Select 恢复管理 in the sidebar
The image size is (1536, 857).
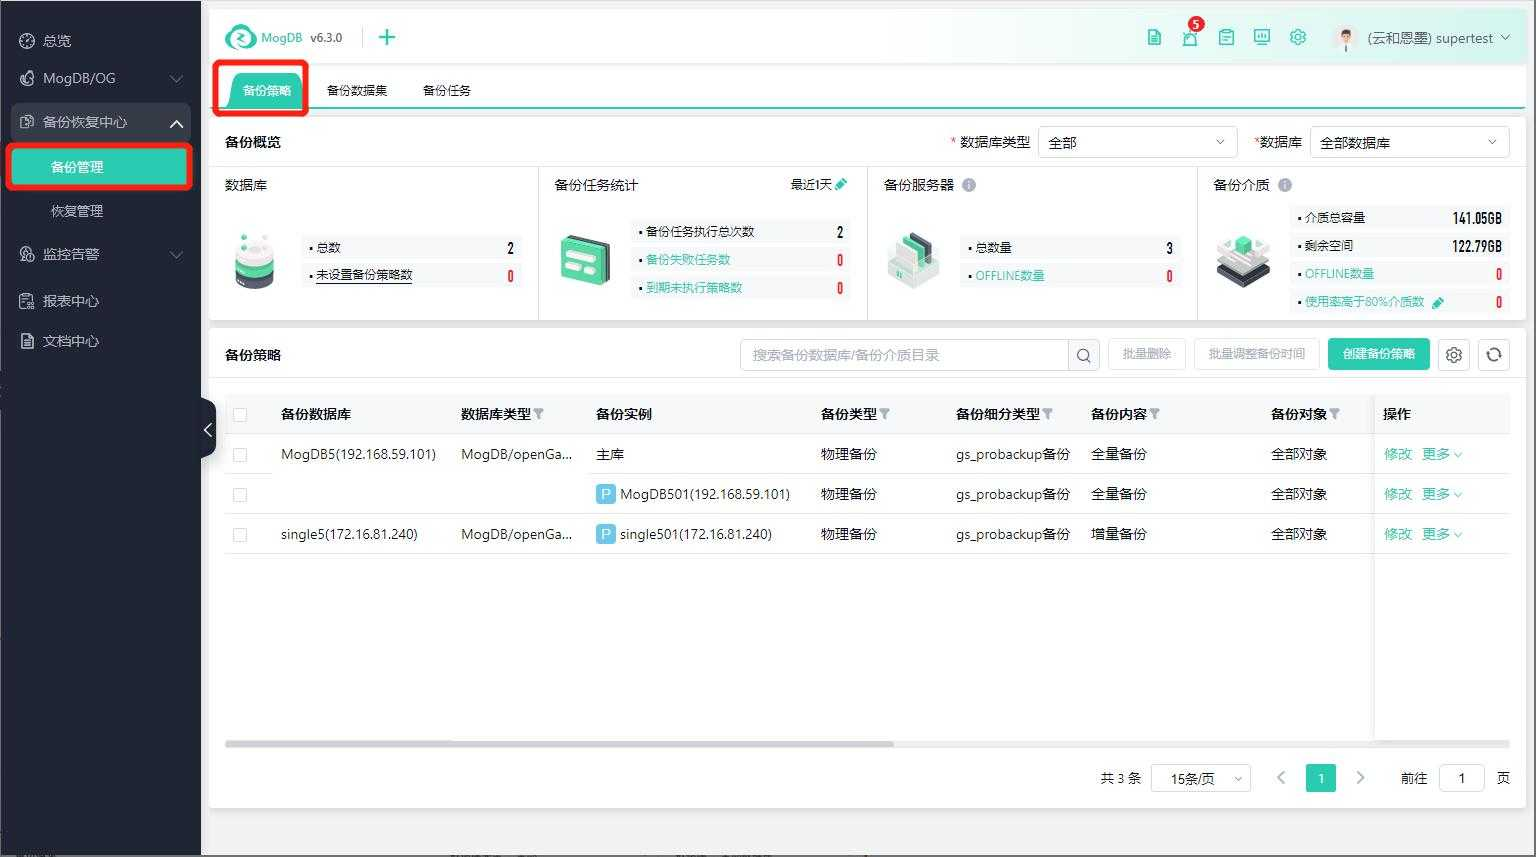77,211
